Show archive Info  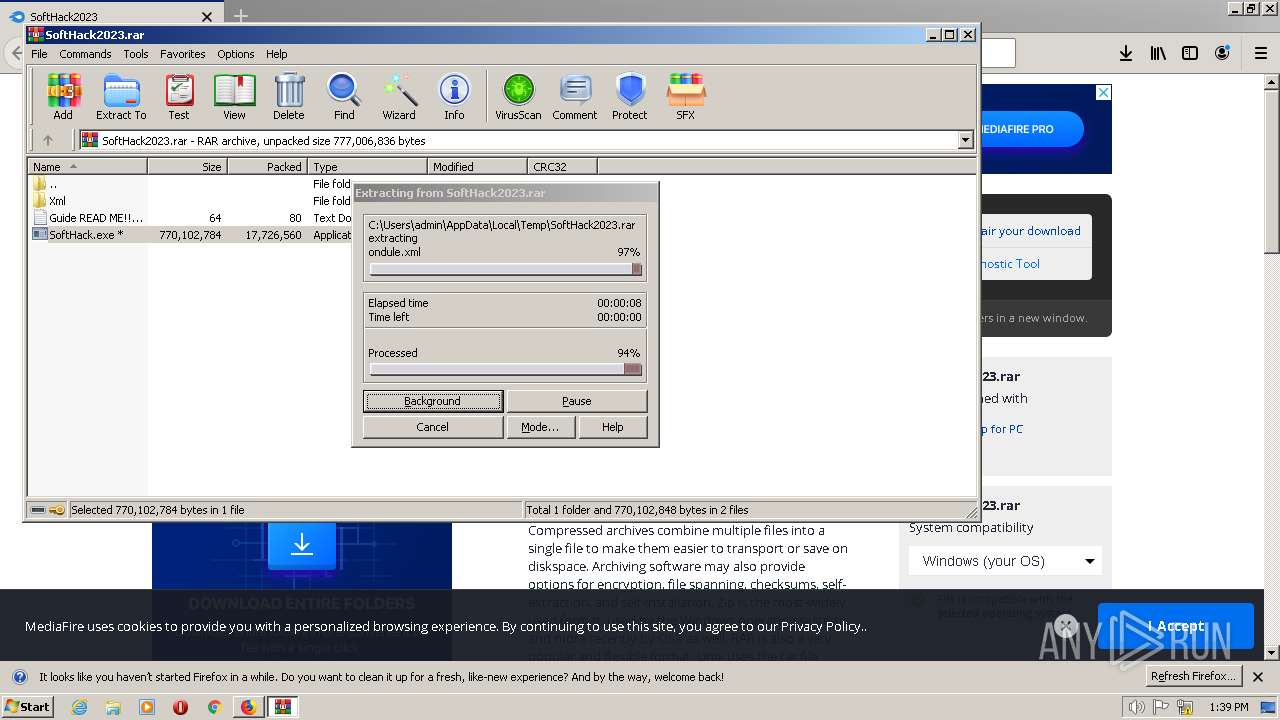[x=454, y=97]
